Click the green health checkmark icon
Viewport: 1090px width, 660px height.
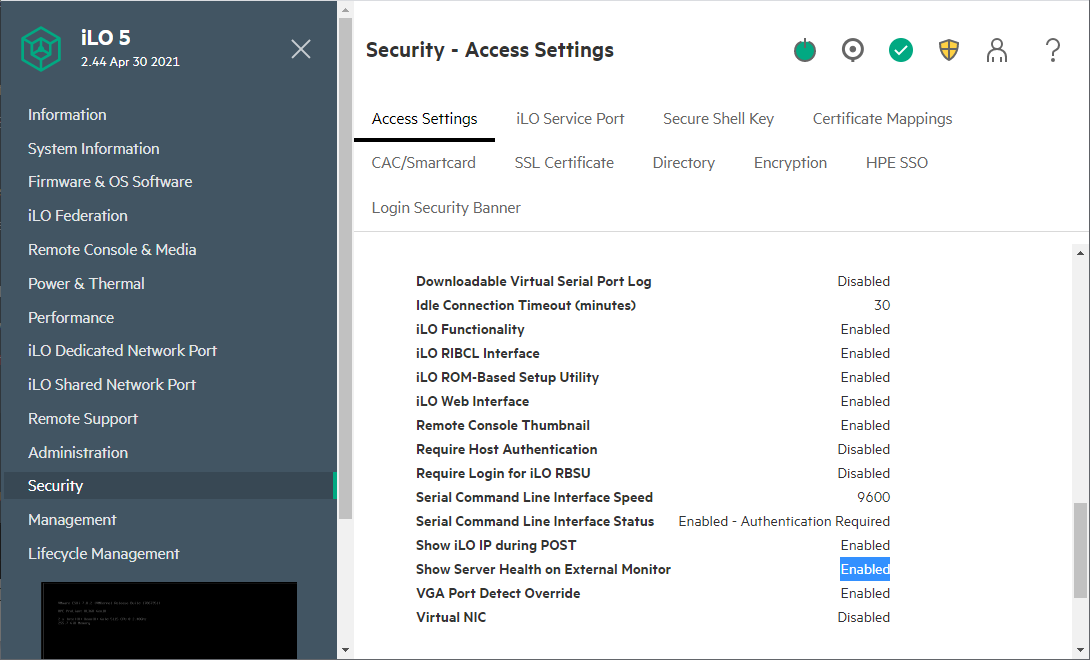(900, 50)
